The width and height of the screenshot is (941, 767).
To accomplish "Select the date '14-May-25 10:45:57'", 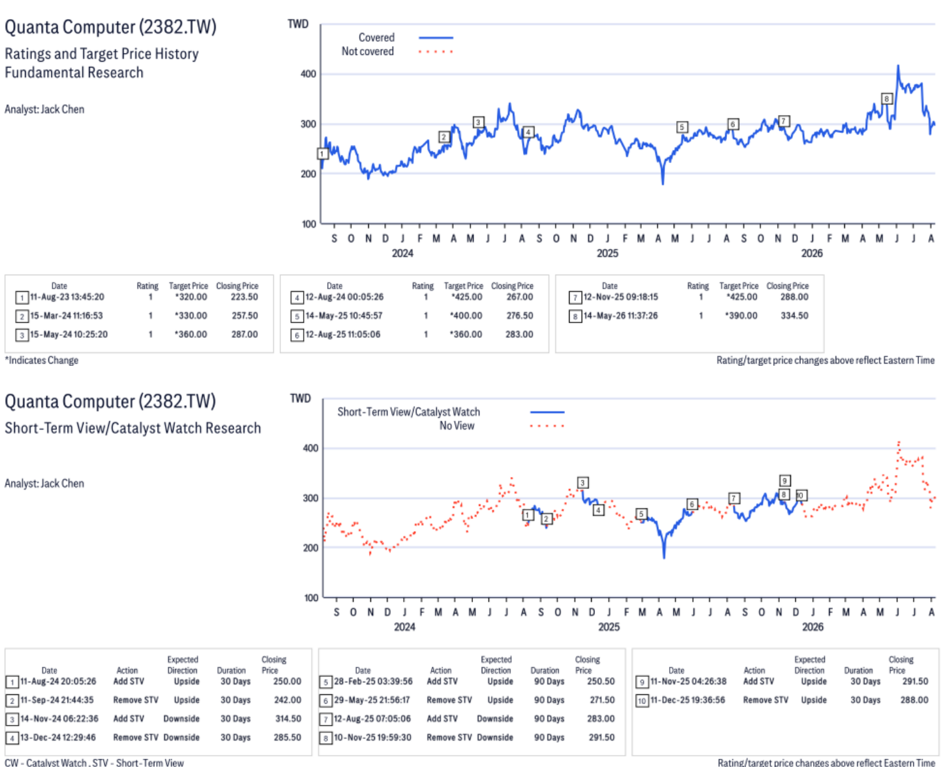I will pyautogui.click(x=344, y=316).
